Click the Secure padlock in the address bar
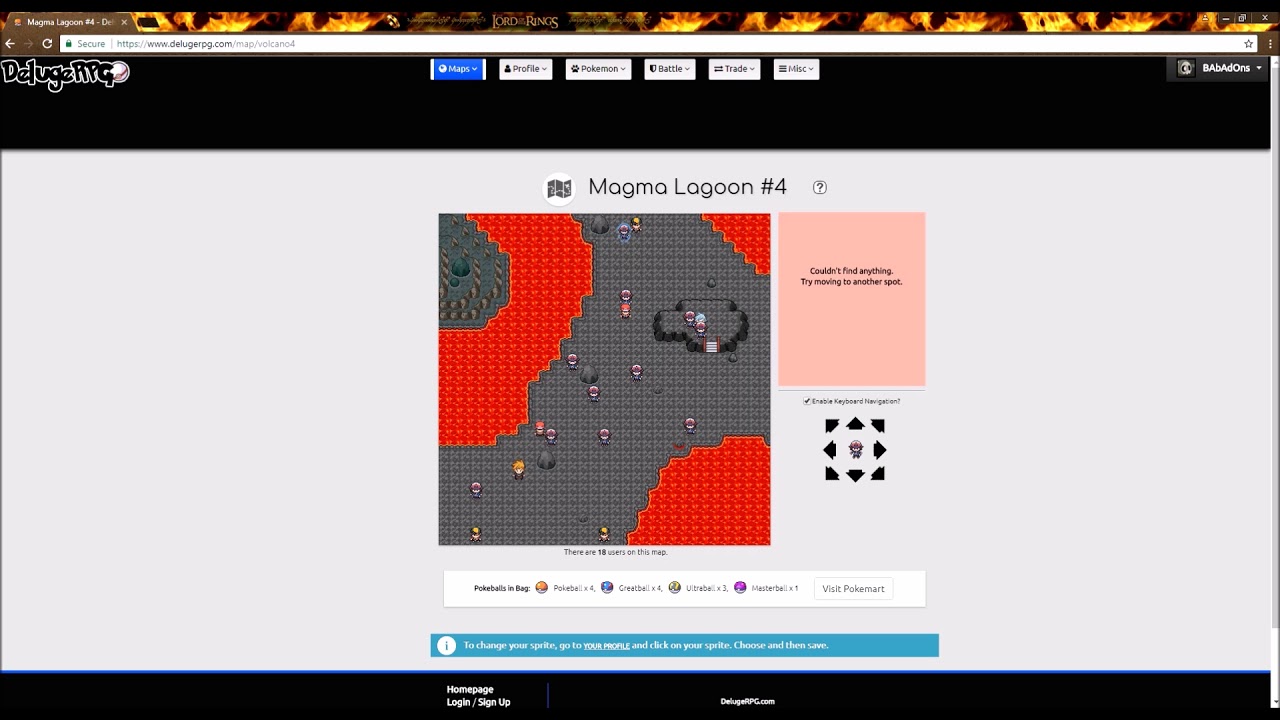The image size is (1280, 720). tap(69, 44)
